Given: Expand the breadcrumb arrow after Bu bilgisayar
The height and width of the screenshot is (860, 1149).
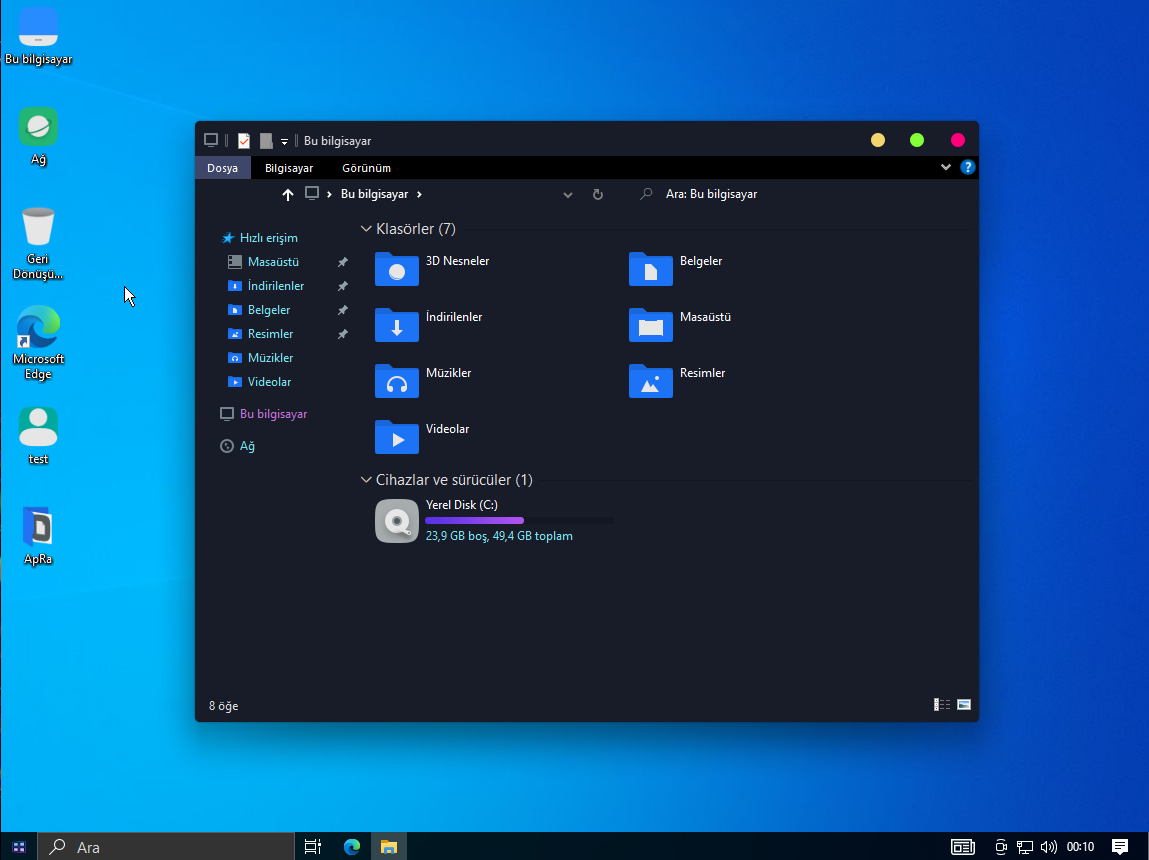Looking at the screenshot, I should tap(419, 194).
